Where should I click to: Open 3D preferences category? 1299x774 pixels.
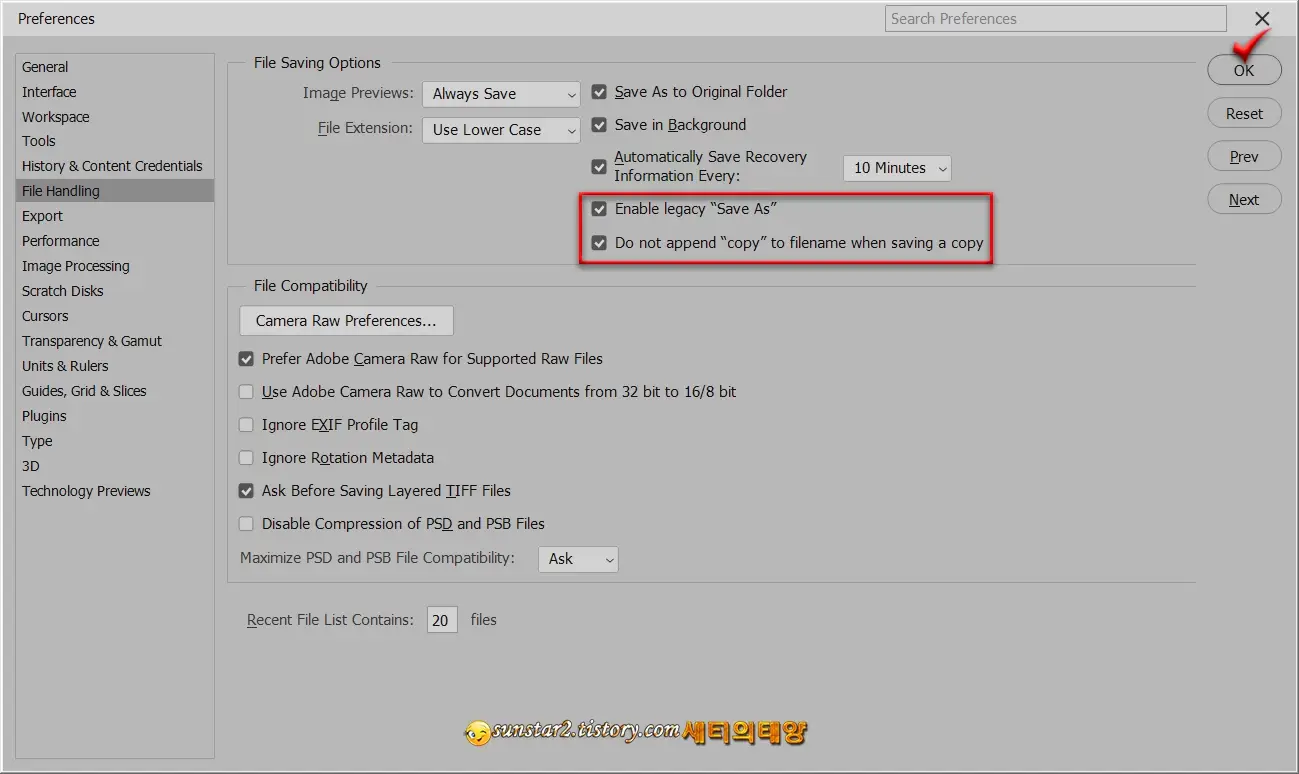pos(115,466)
